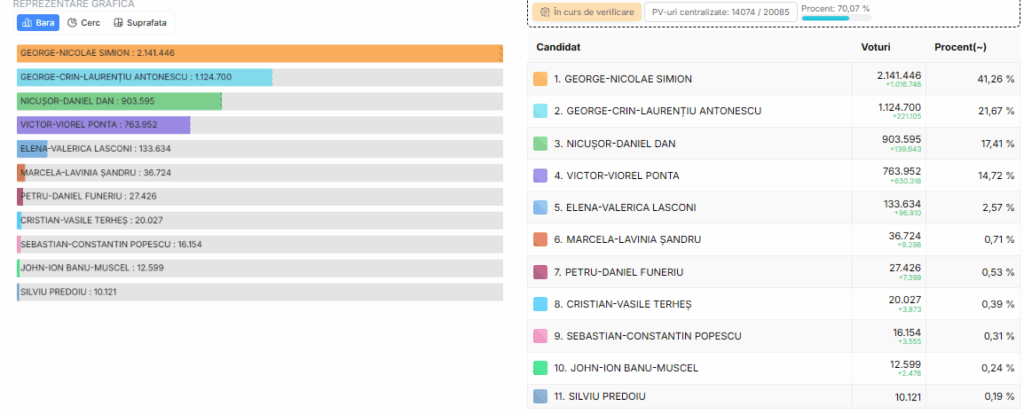Sort table by Voturi column header
The height and width of the screenshot is (414, 1024).
pyautogui.click(x=875, y=47)
